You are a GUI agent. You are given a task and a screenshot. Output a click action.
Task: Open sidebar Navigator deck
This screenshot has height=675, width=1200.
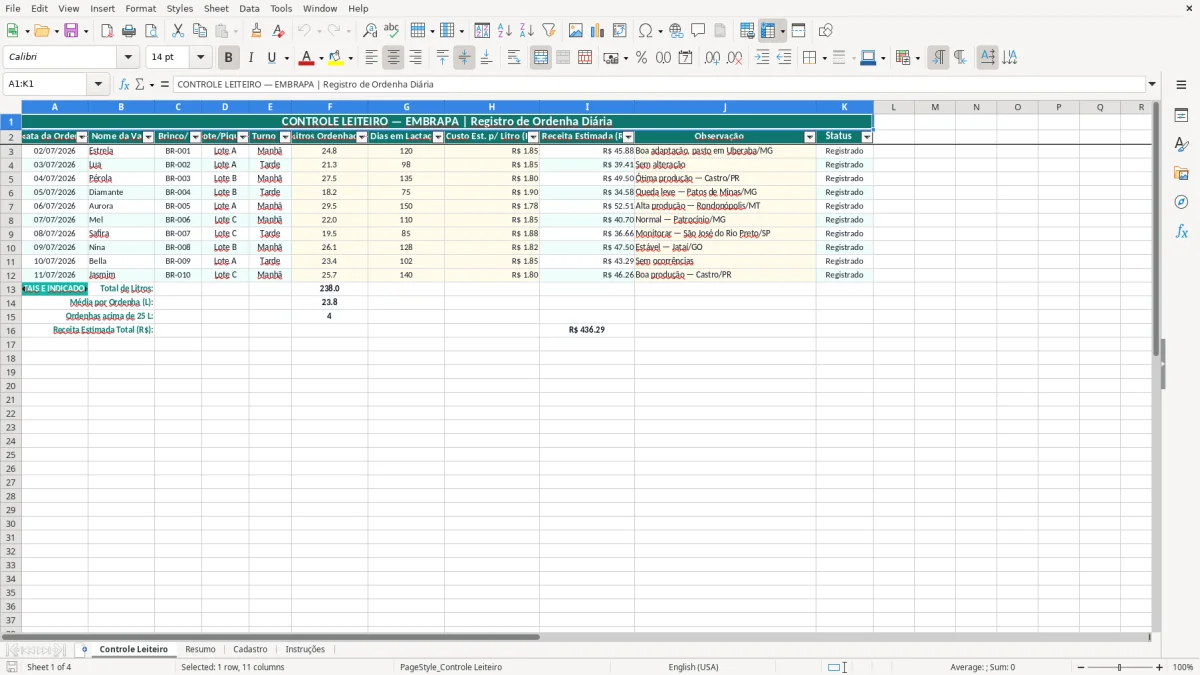pyautogui.click(x=1181, y=203)
